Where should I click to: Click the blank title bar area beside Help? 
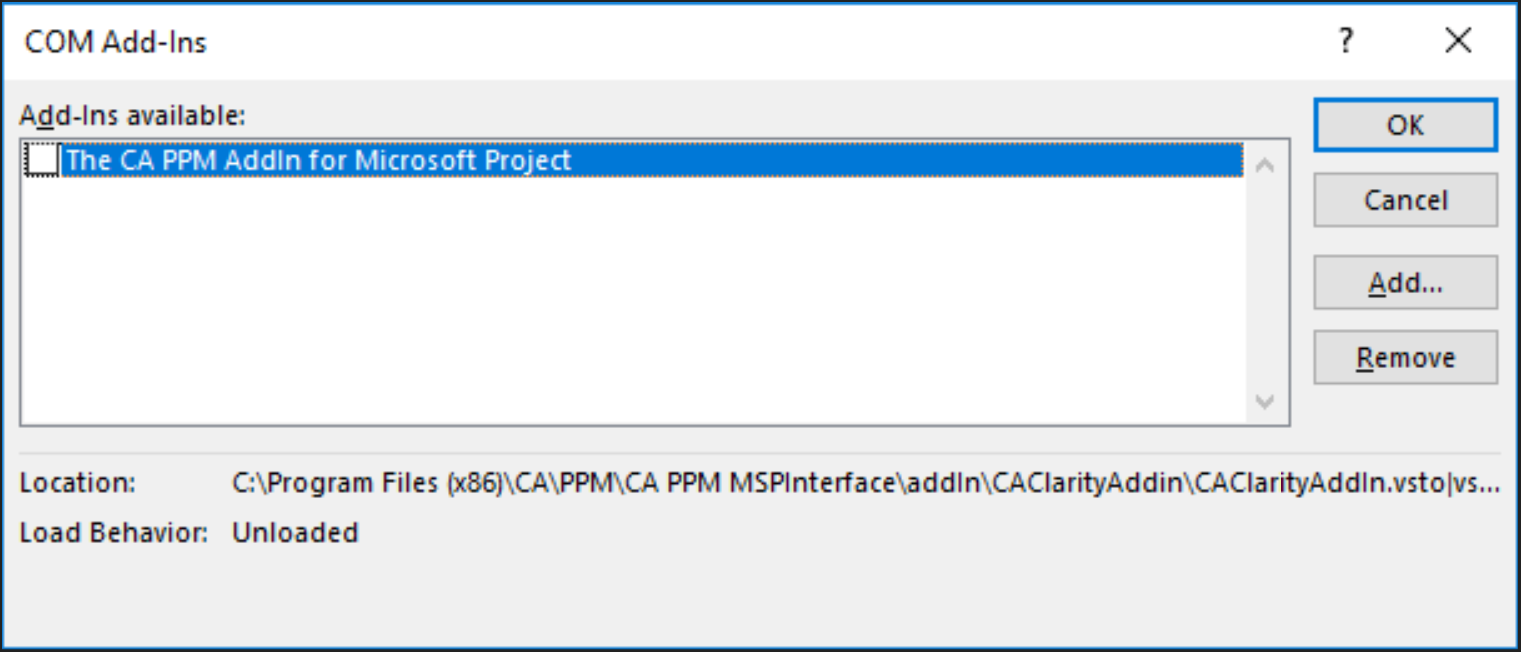(x=800, y=42)
